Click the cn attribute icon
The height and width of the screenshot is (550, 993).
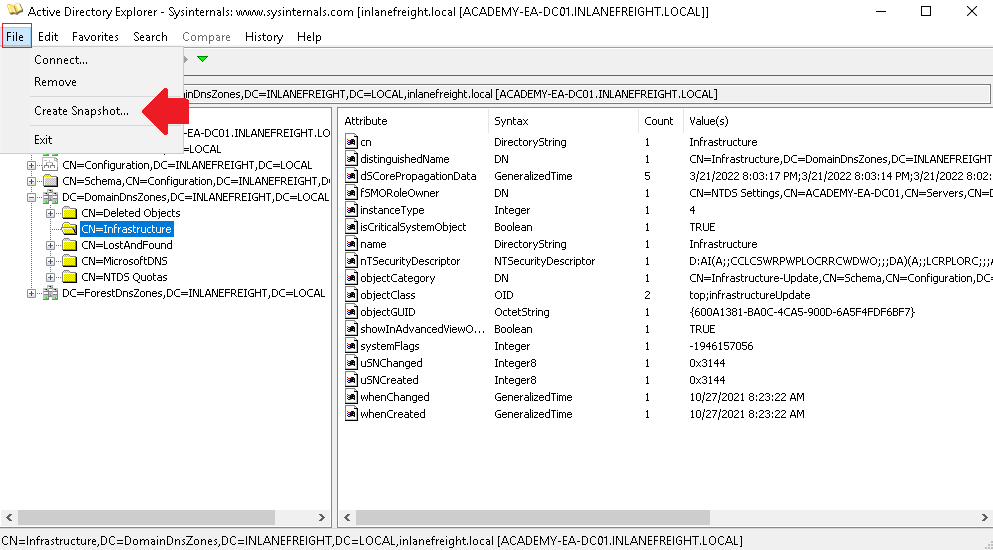click(x=351, y=142)
